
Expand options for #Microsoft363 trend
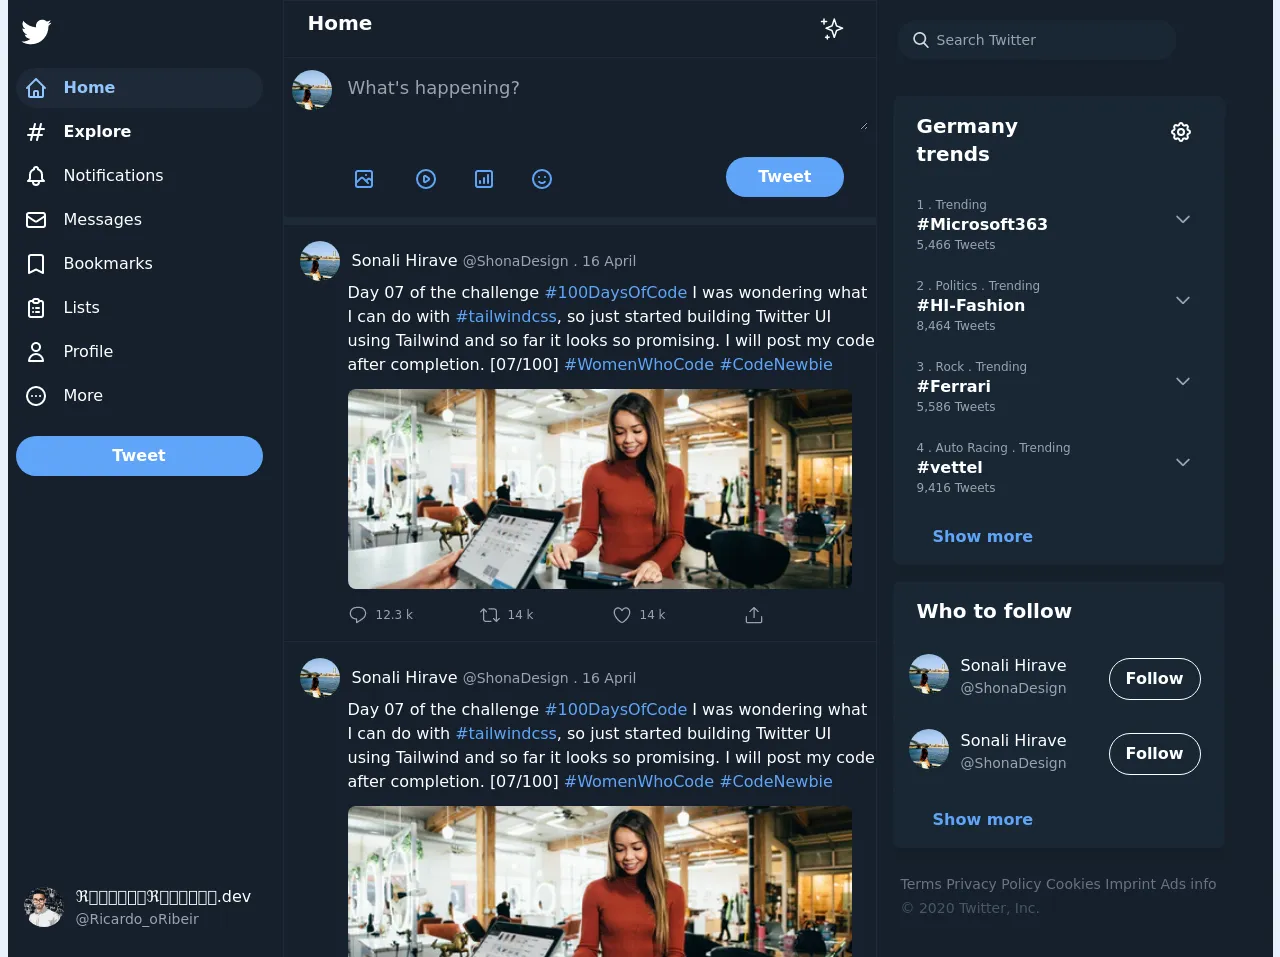coord(1182,220)
